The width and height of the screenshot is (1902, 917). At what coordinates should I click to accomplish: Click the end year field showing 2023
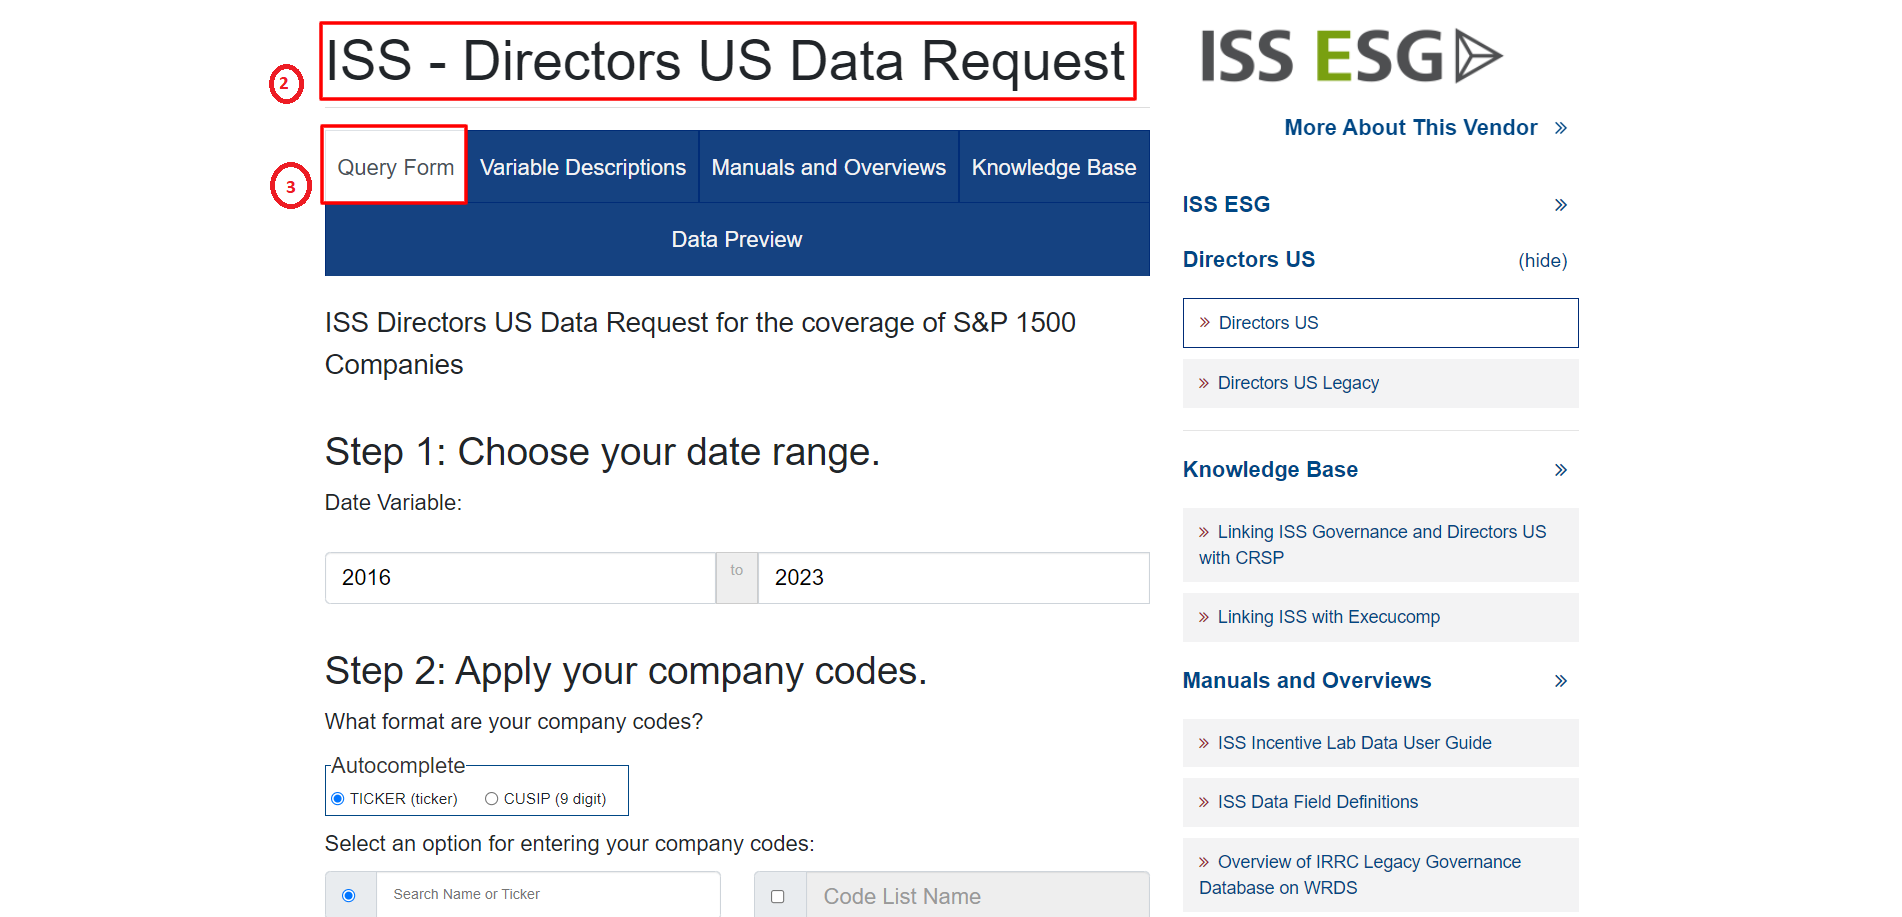pyautogui.click(x=954, y=578)
